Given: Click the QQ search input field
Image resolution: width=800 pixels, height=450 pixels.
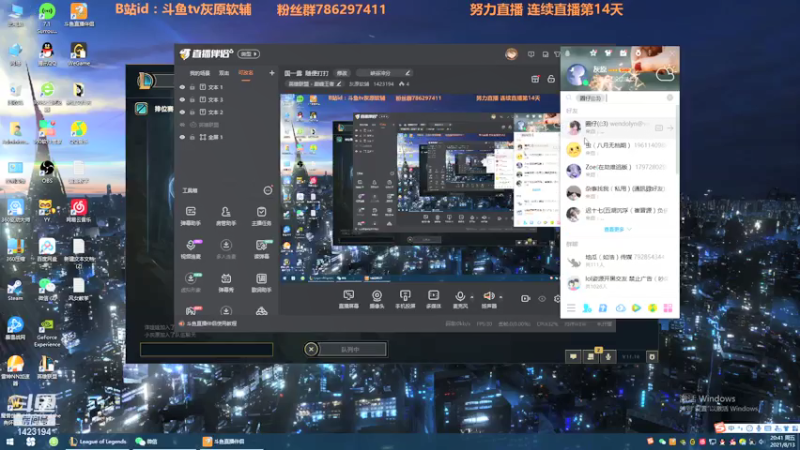Looking at the screenshot, I should 620,97.
